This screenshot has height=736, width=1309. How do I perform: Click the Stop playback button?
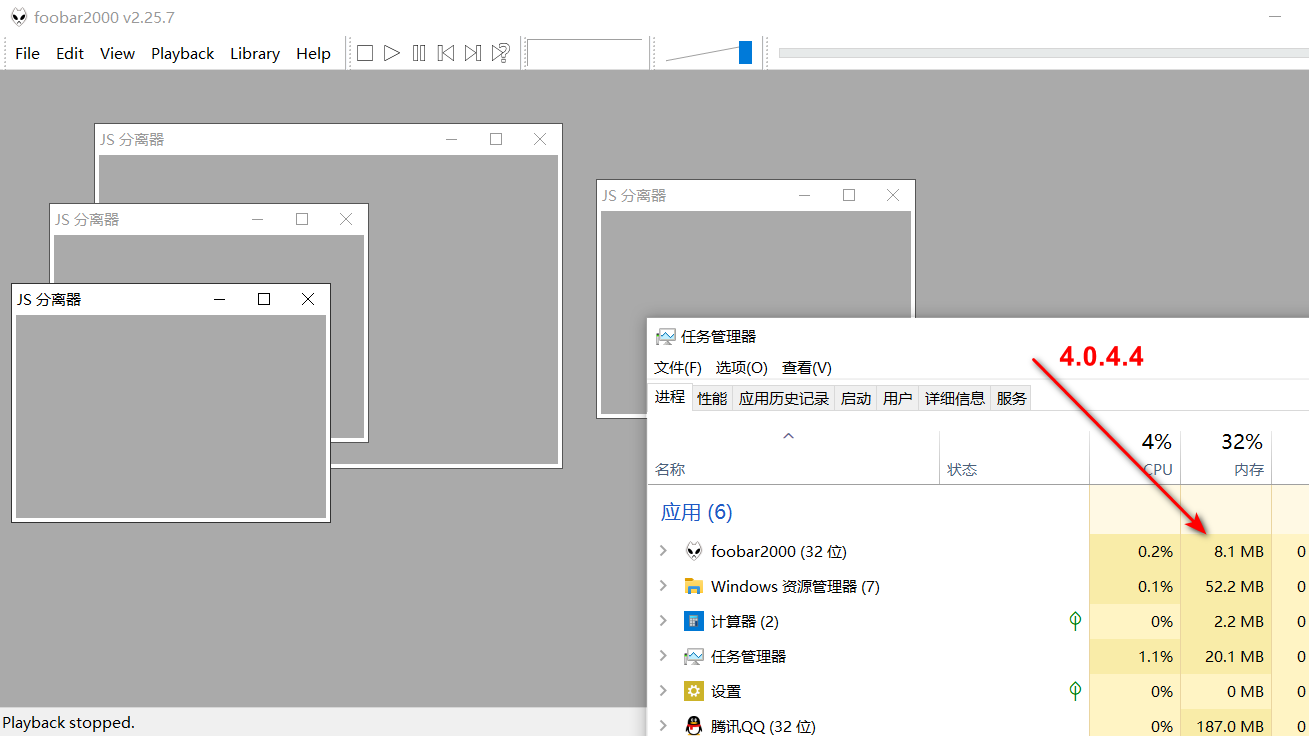tap(365, 53)
